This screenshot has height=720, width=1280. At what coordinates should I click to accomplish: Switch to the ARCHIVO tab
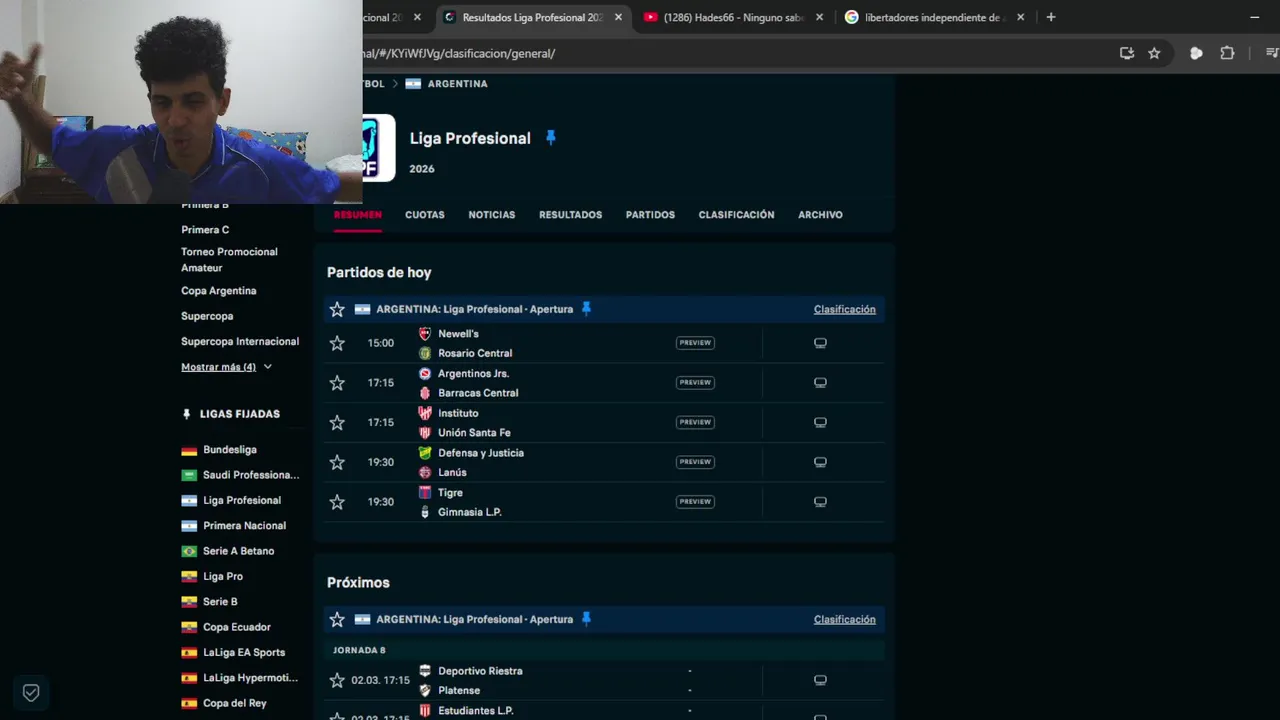click(x=820, y=215)
